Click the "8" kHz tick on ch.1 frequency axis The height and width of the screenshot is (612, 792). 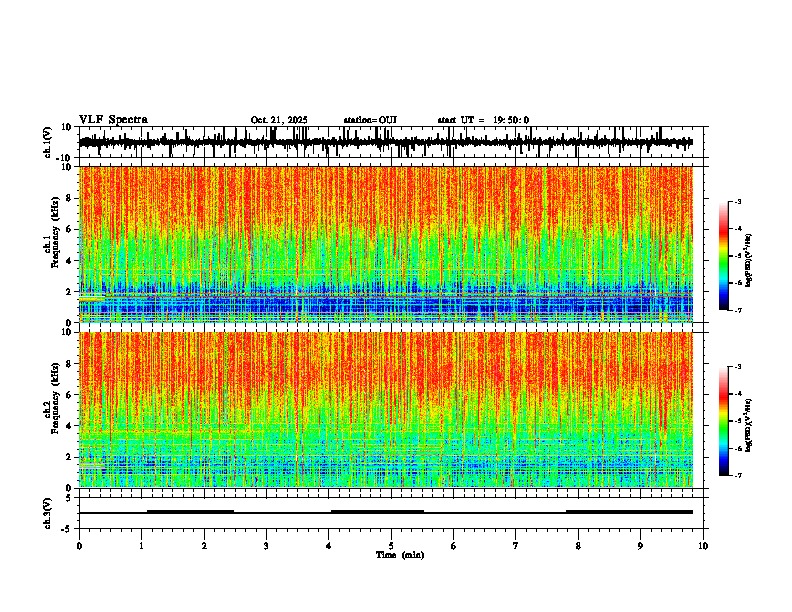[70, 198]
